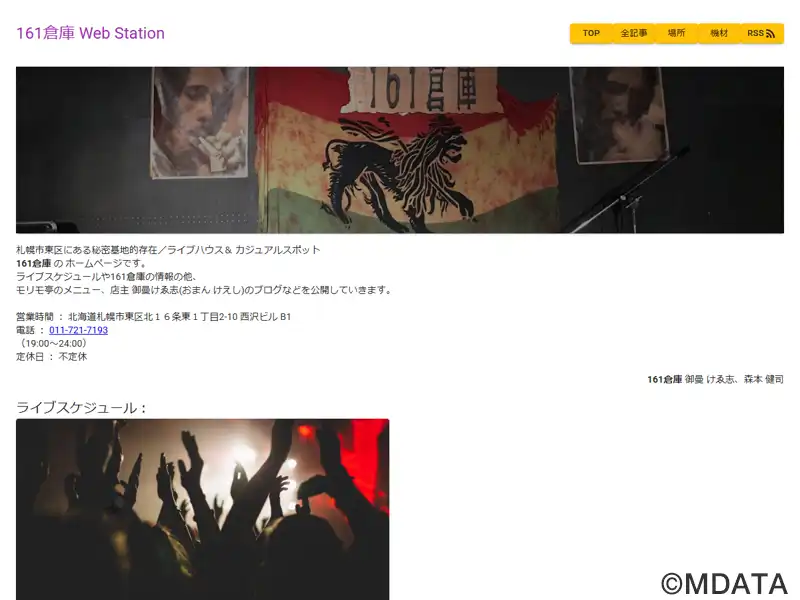Call the phone number 011-721-7193 link

78,330
